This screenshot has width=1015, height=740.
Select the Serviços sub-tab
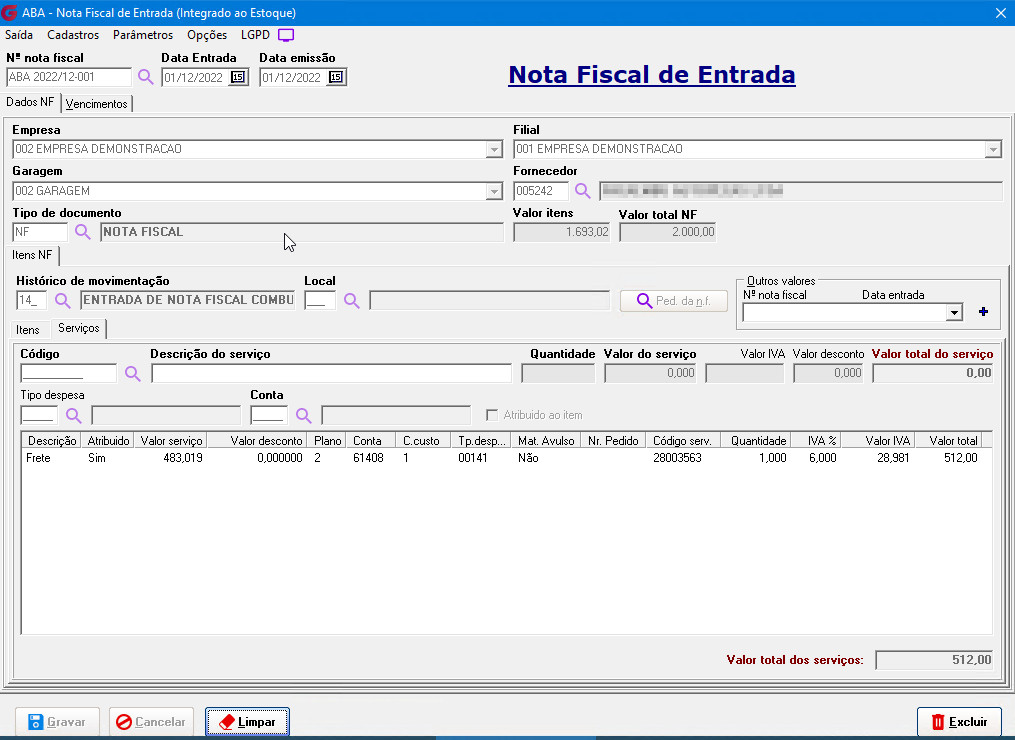tap(79, 328)
